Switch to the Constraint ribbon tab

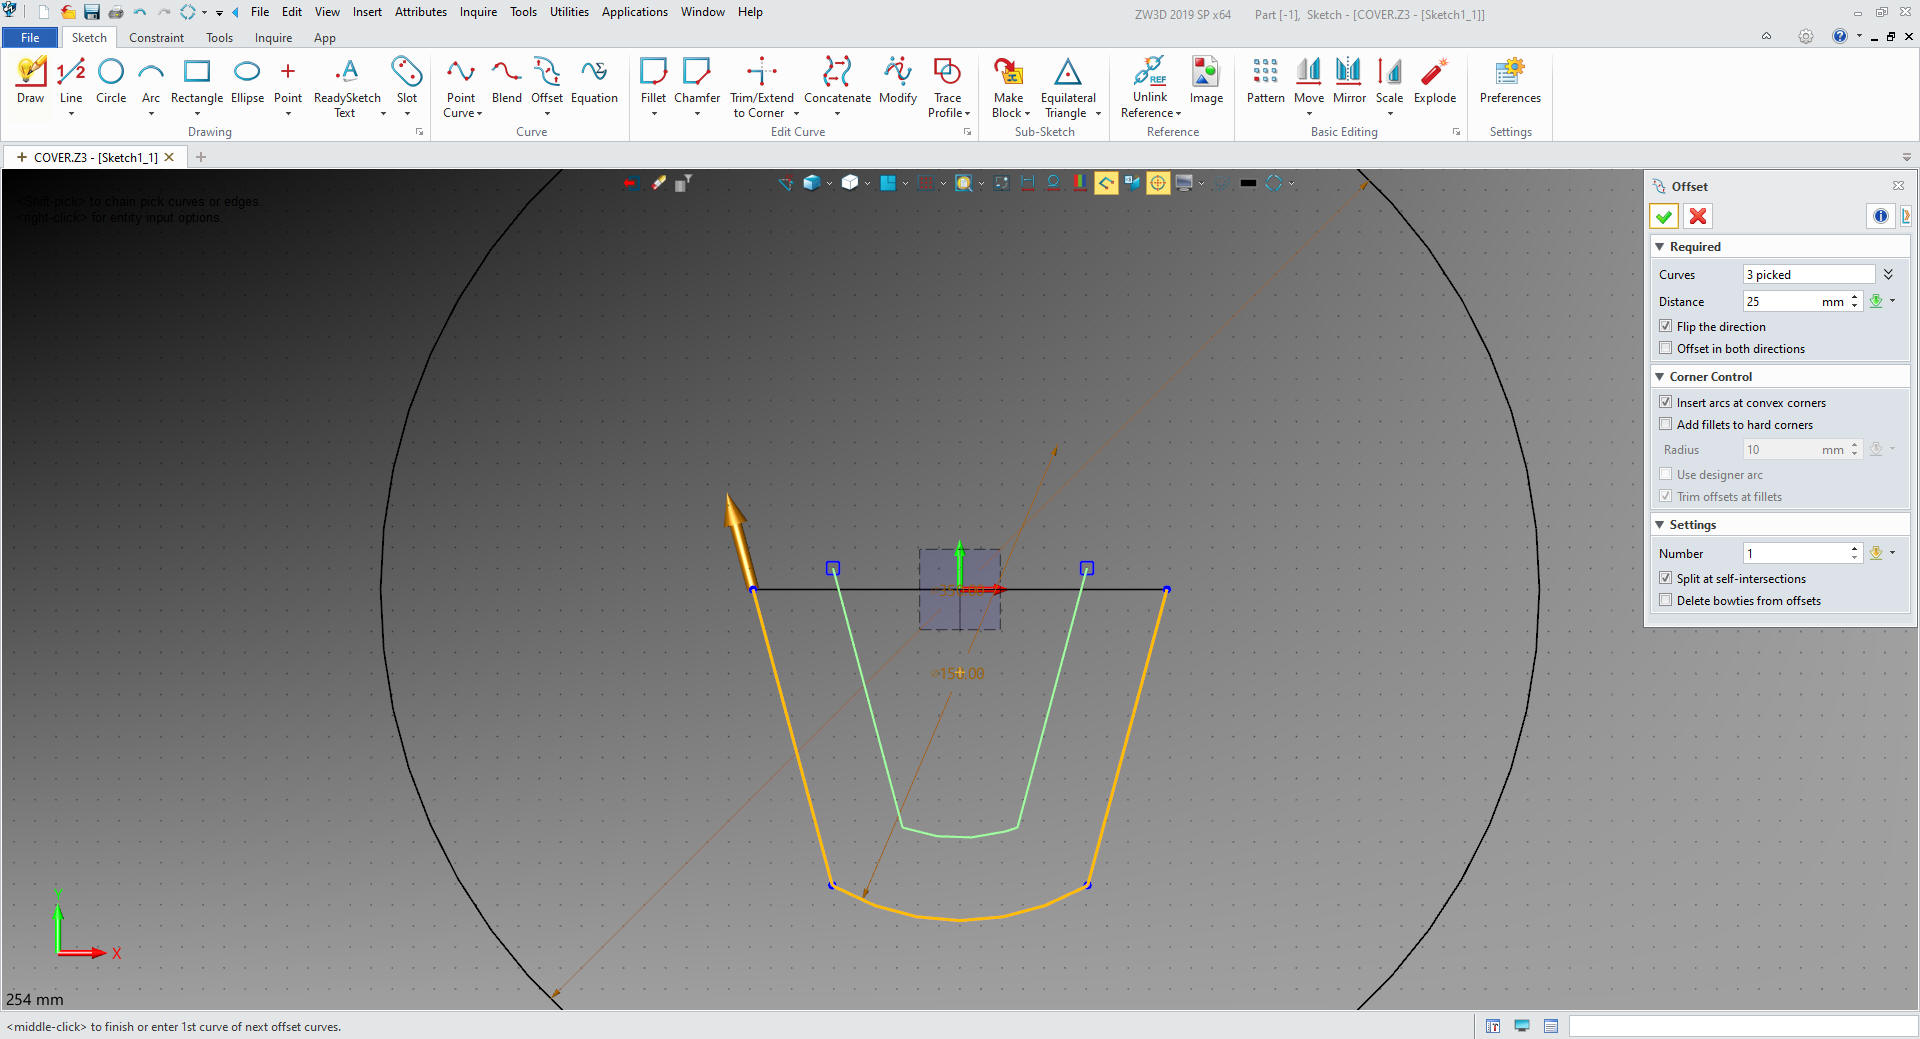156,38
